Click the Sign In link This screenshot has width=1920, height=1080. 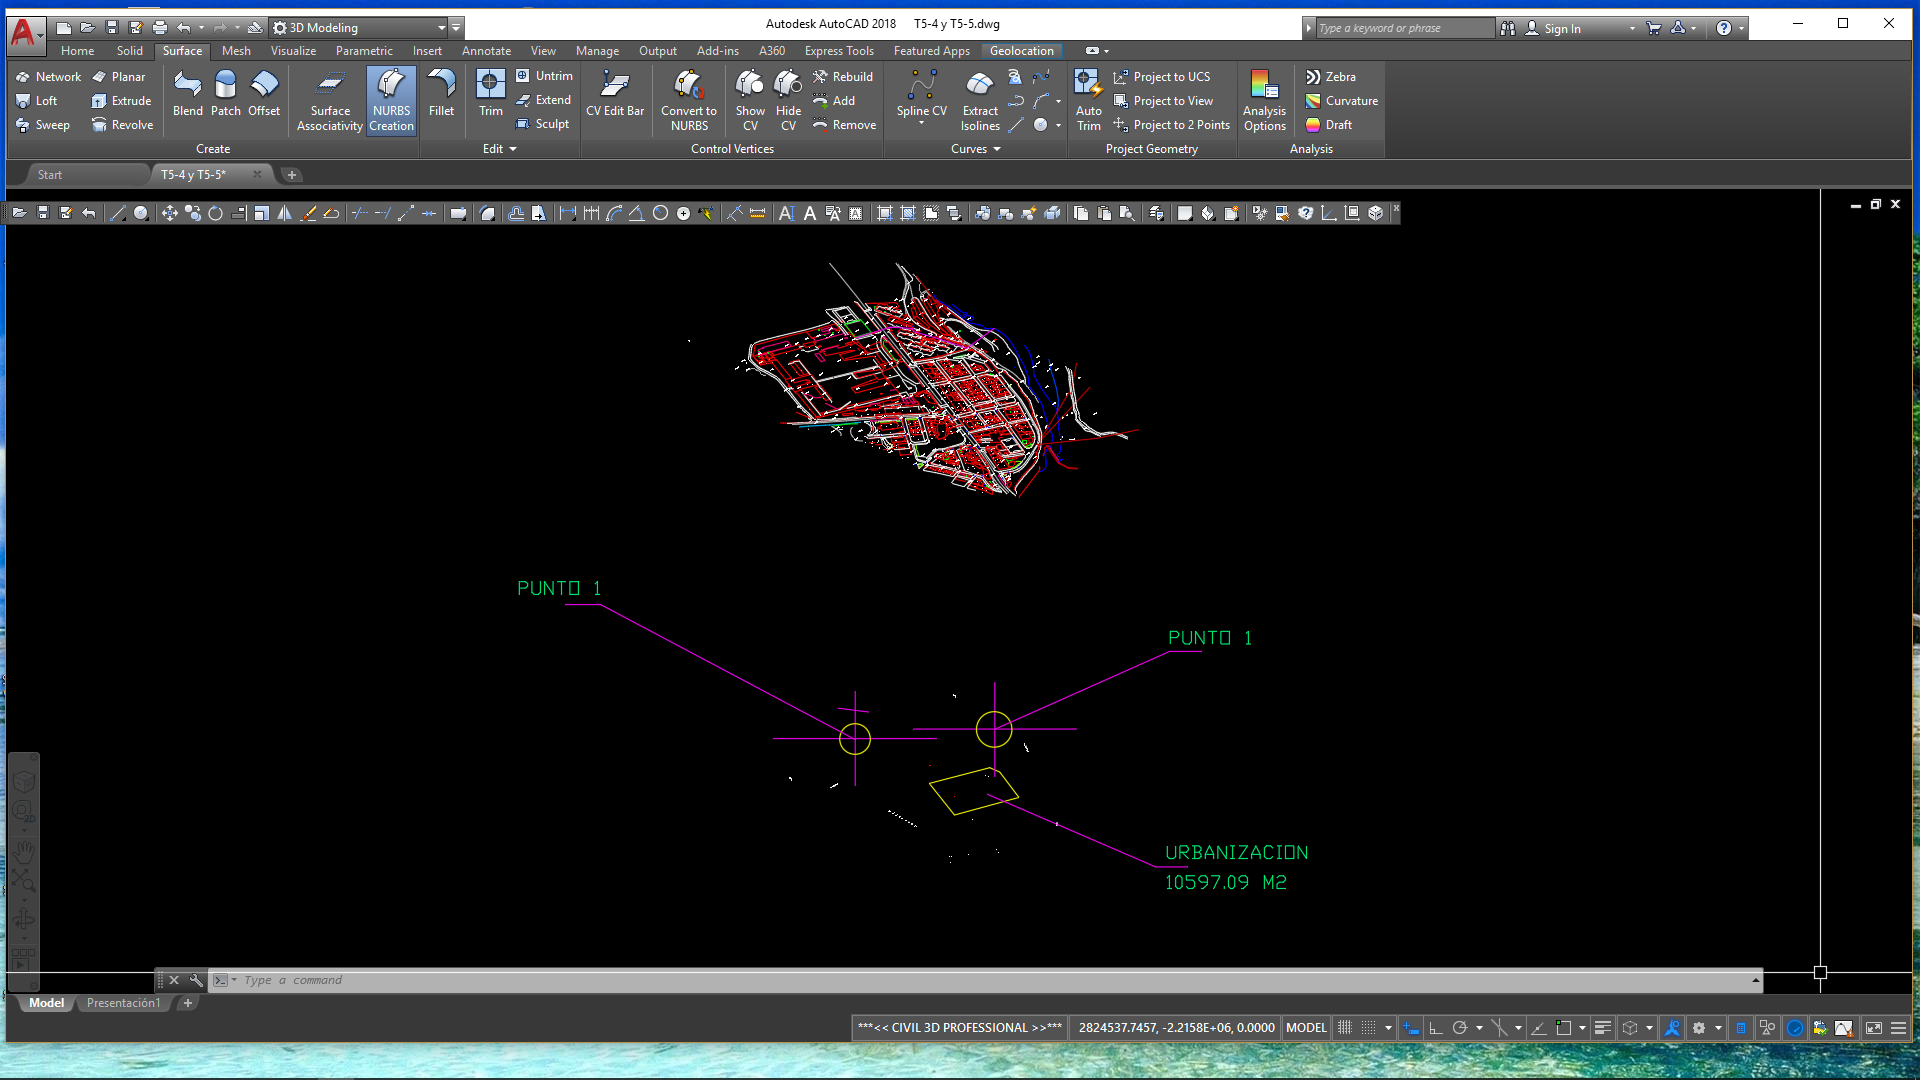coord(1562,28)
